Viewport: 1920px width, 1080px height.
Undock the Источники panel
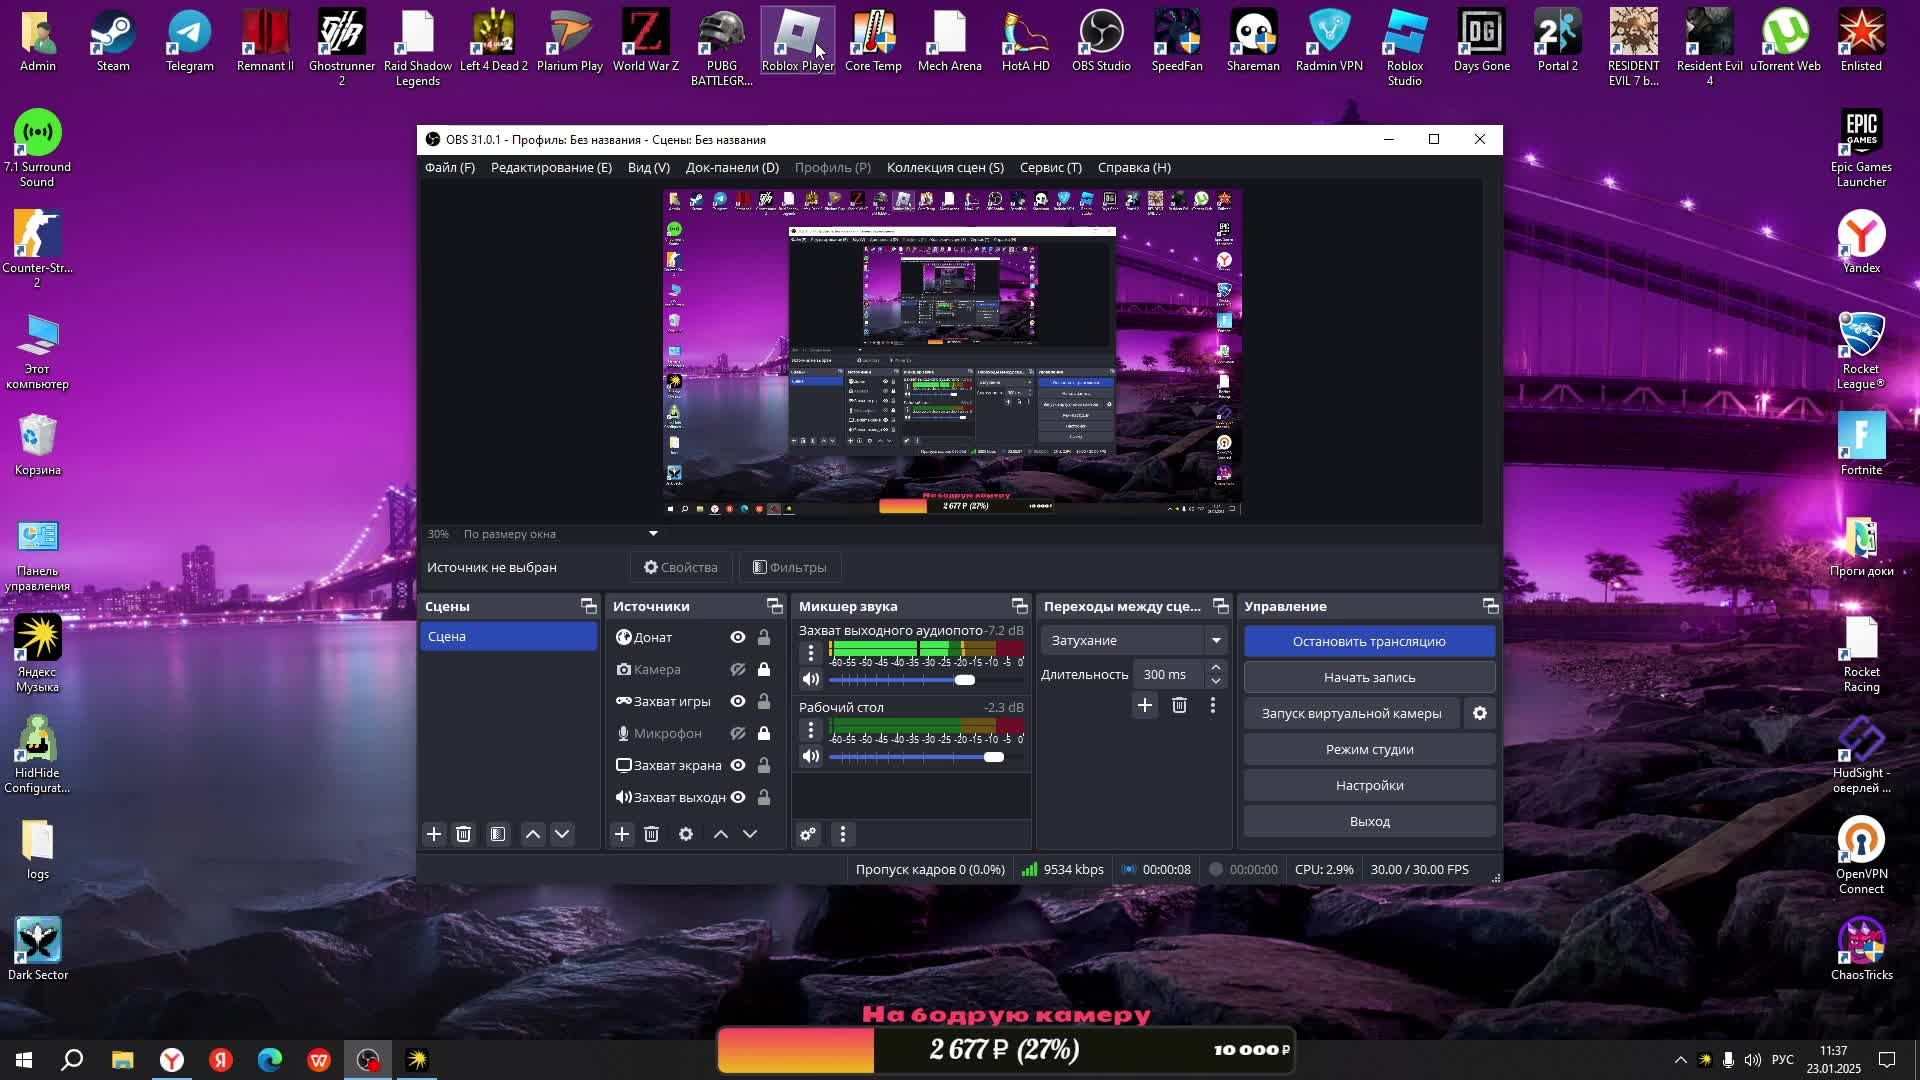point(774,606)
